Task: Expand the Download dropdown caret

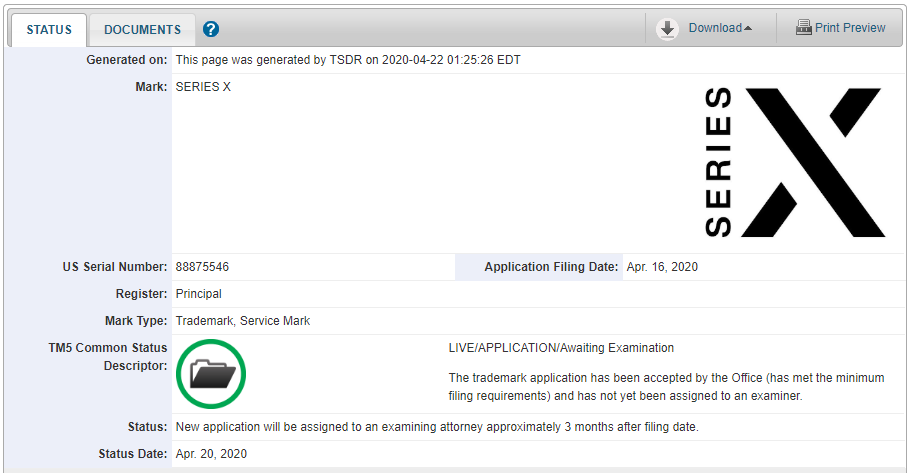Action: tap(748, 28)
